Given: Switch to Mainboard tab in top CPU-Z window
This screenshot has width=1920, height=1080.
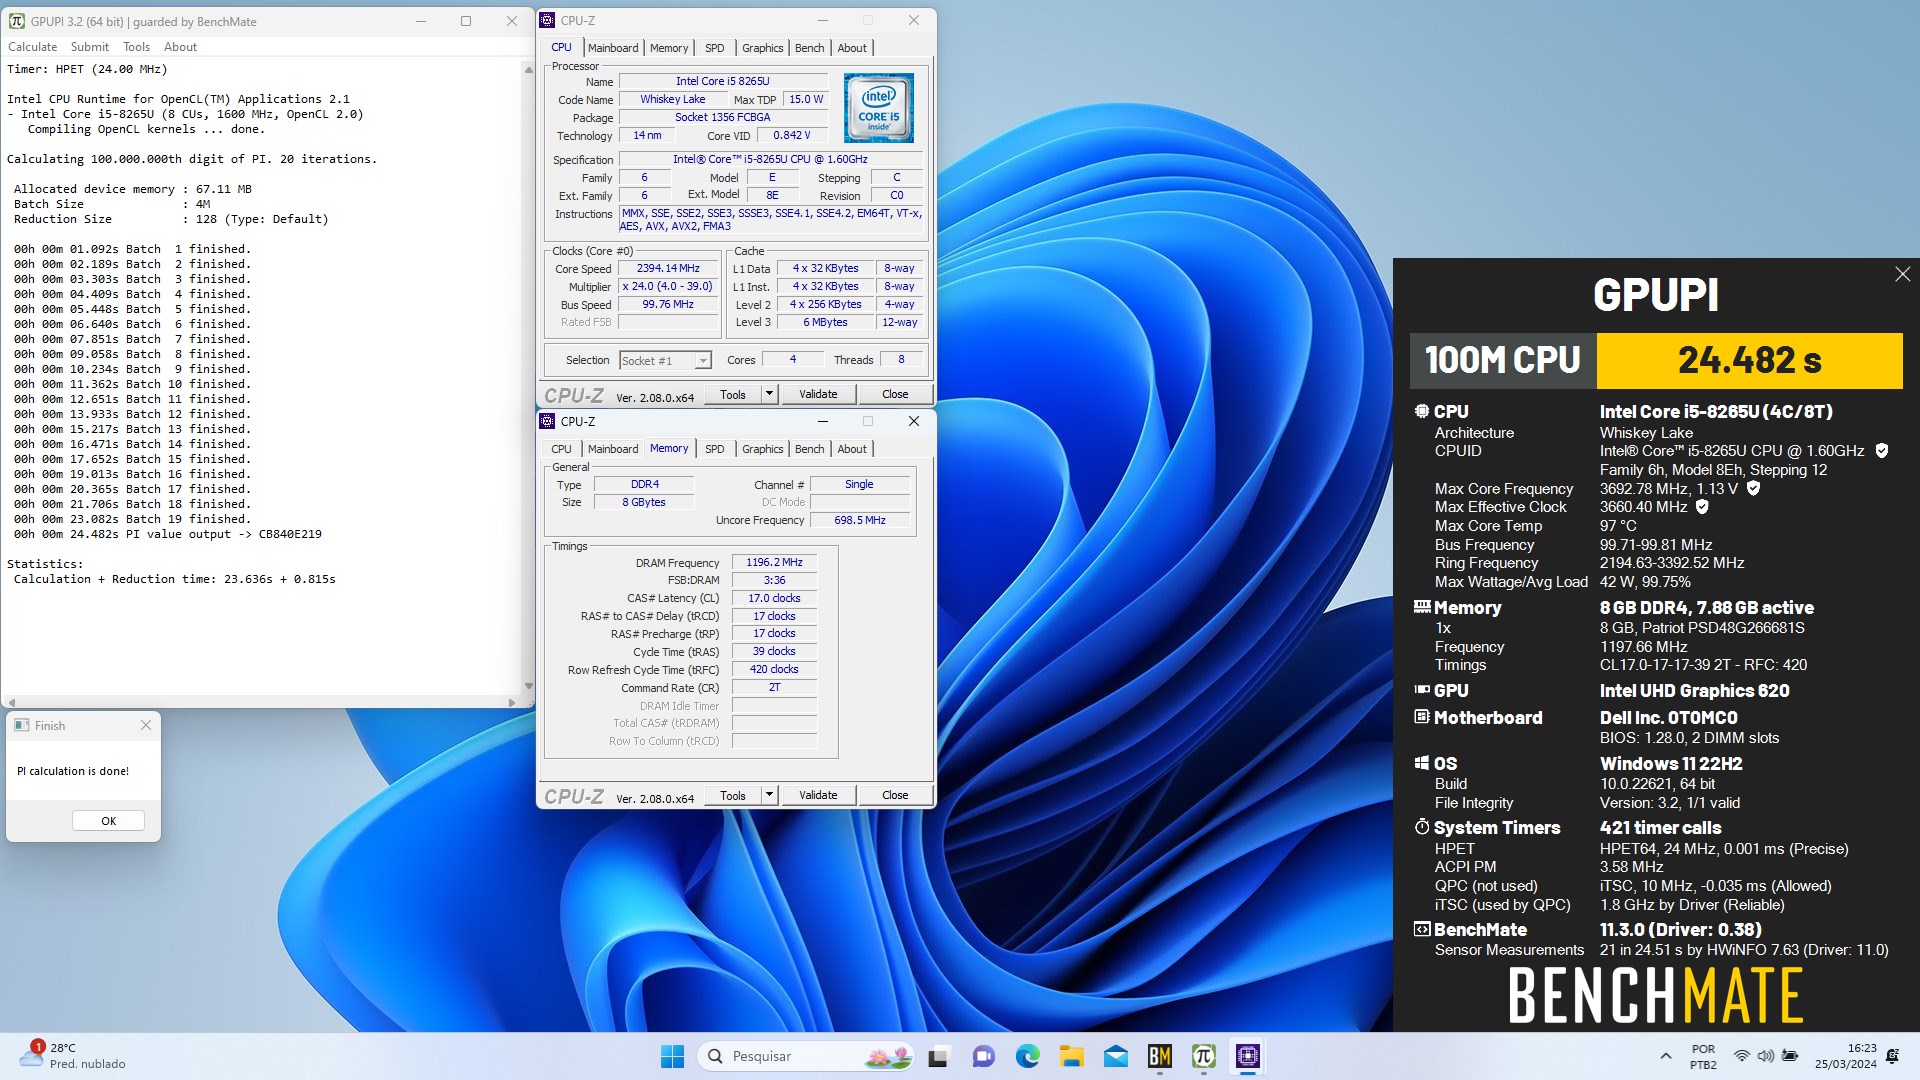Looking at the screenshot, I should click(612, 48).
